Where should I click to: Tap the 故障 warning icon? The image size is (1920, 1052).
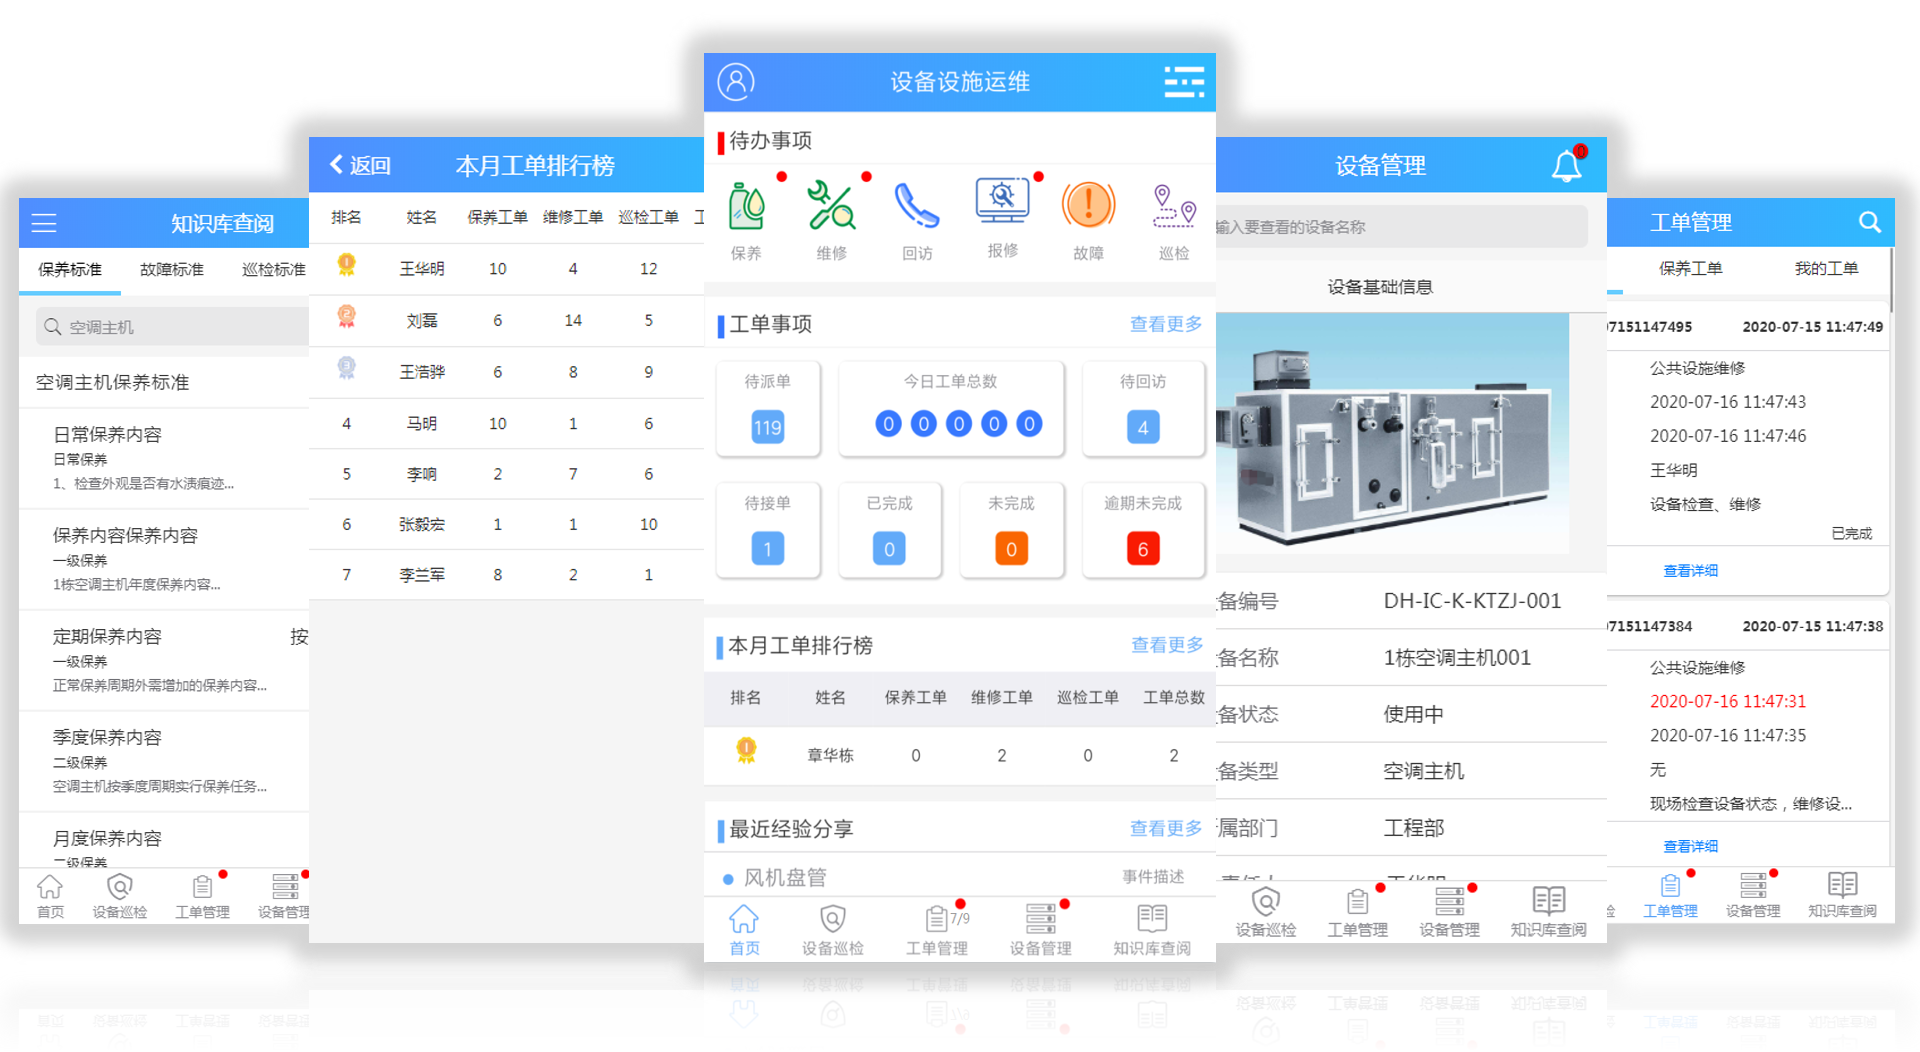1088,206
